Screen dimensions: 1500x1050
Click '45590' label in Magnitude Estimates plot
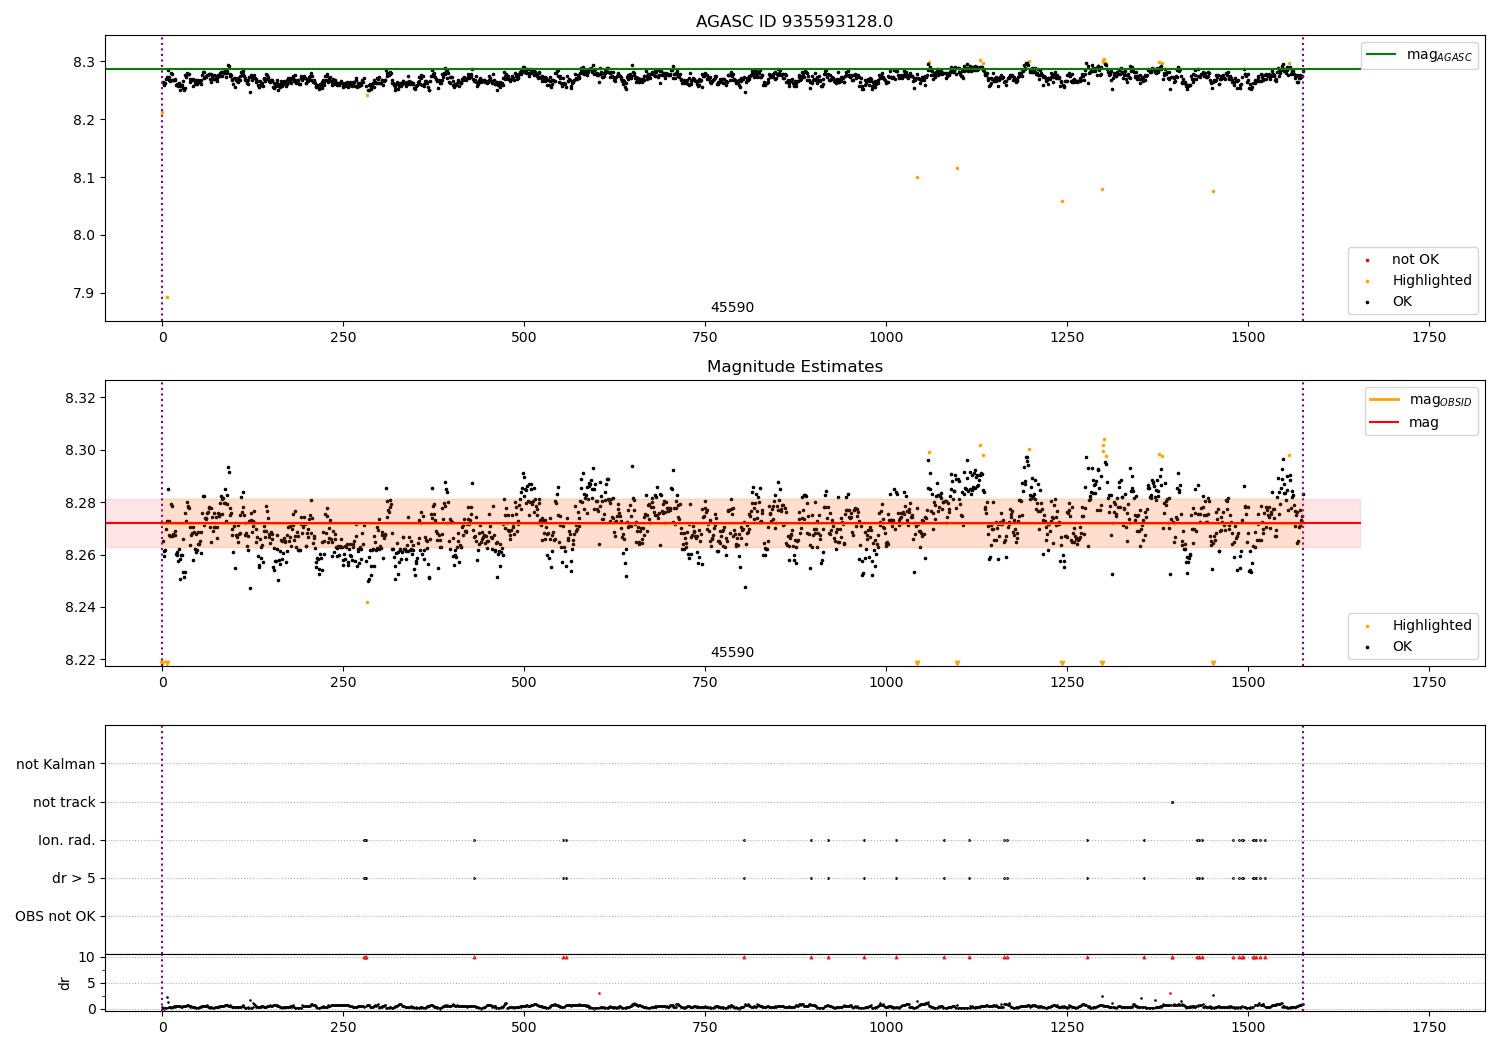click(732, 653)
